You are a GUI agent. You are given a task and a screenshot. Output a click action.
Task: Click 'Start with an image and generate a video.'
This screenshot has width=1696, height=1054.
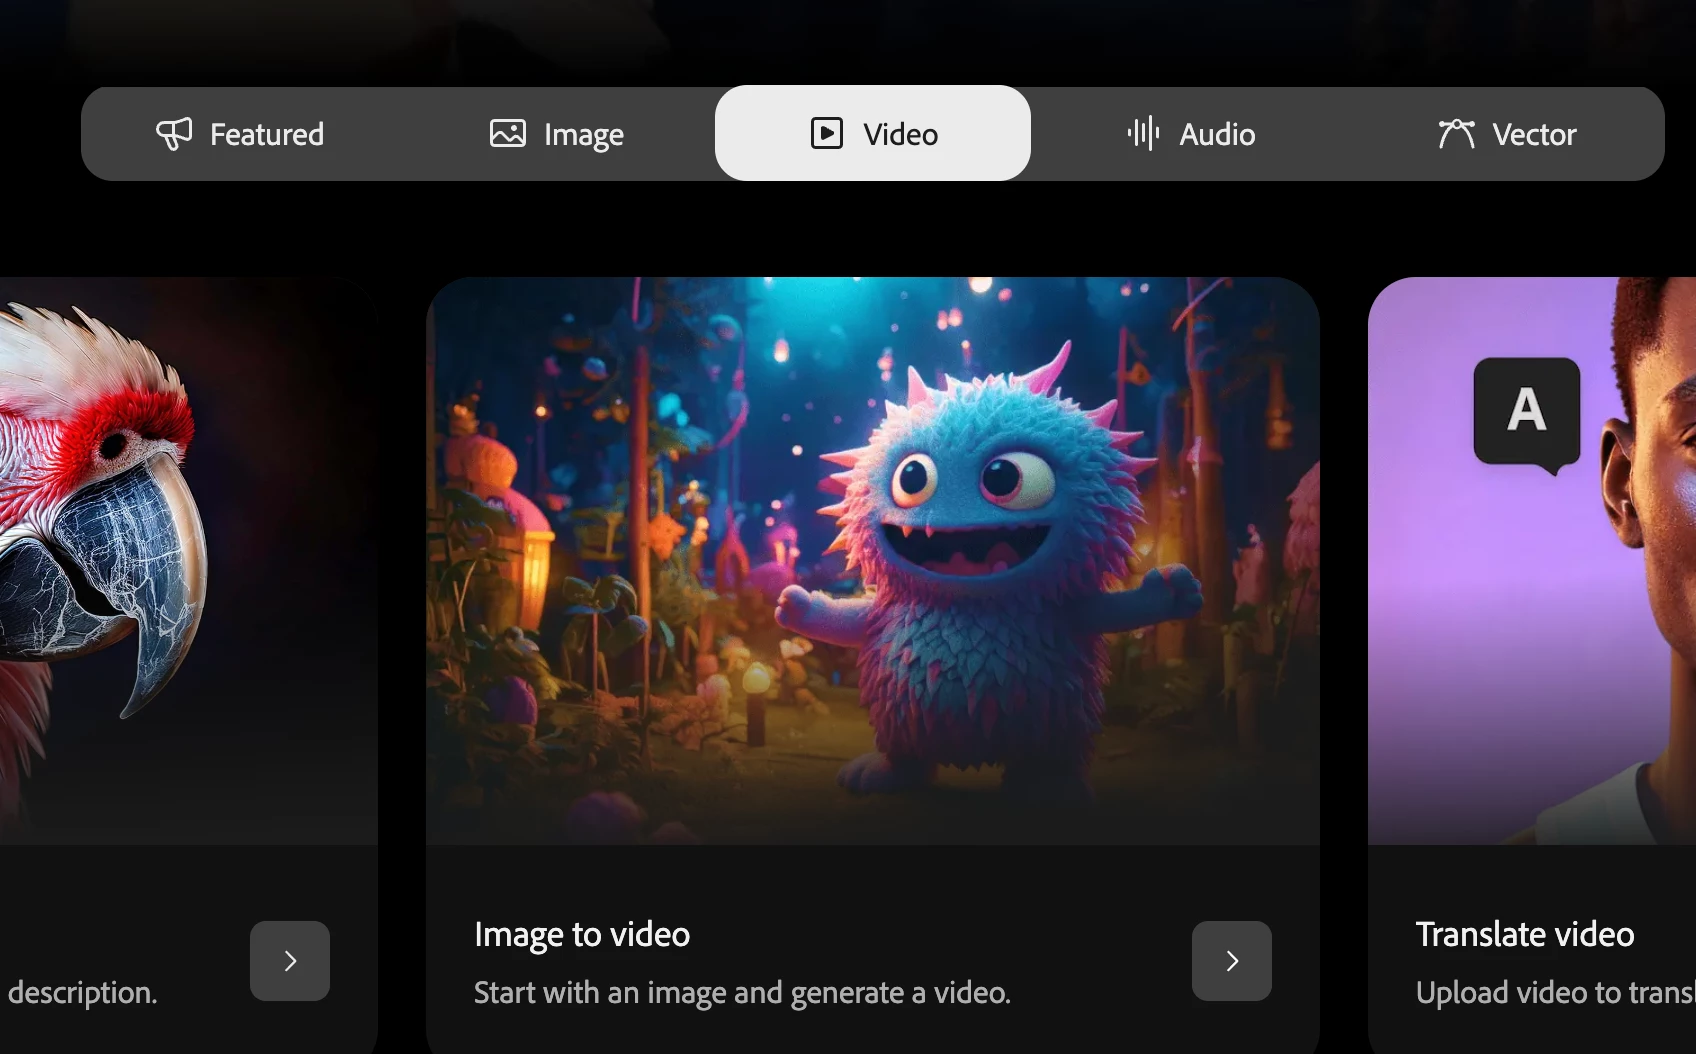pos(742,993)
